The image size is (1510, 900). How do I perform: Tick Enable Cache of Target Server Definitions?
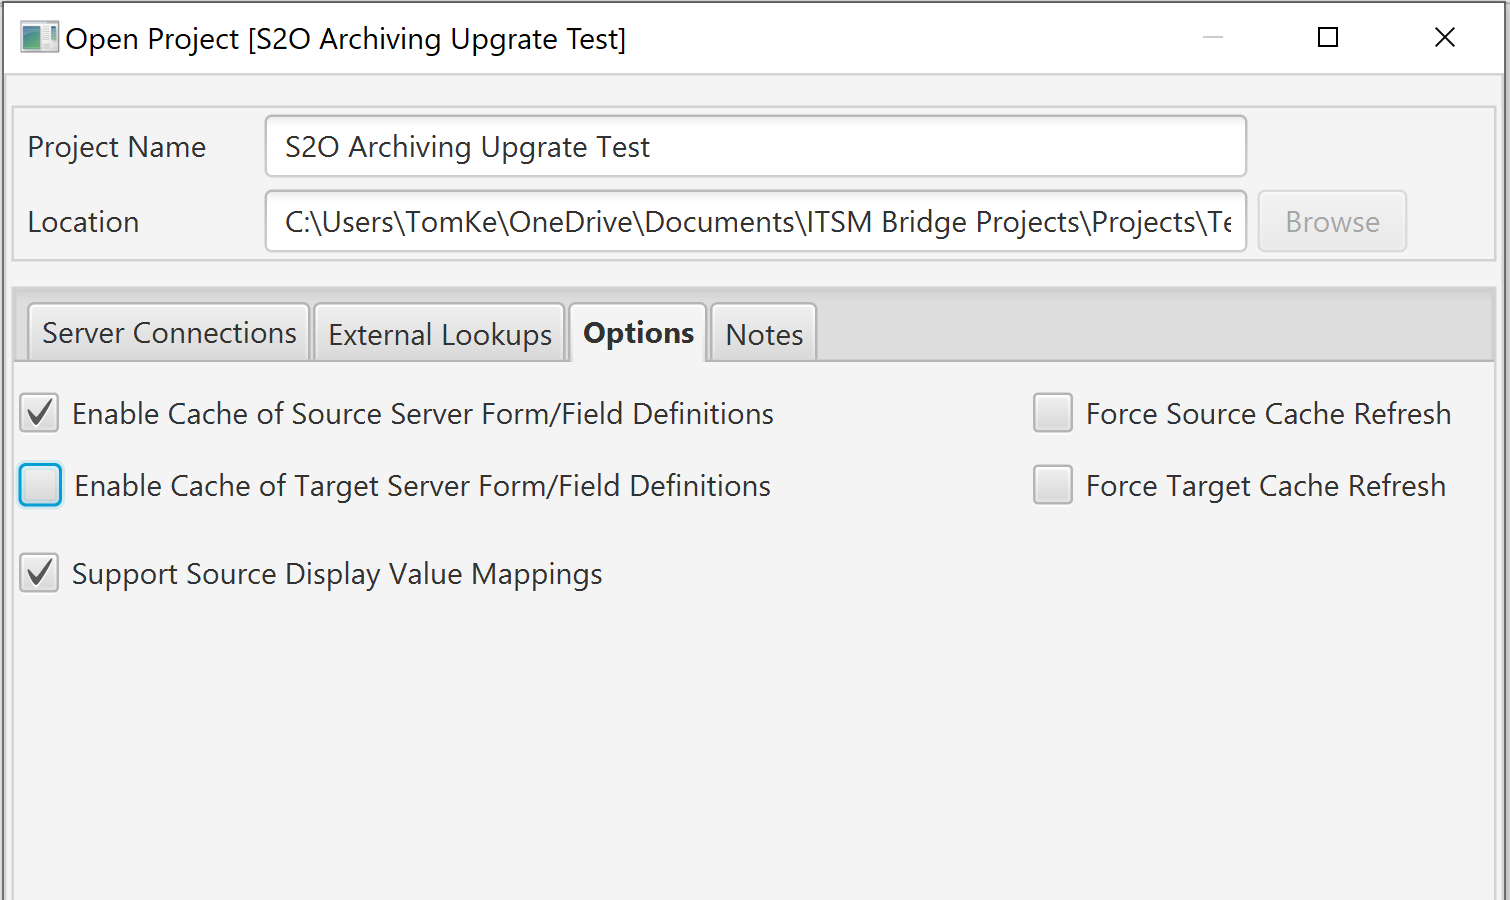point(41,485)
